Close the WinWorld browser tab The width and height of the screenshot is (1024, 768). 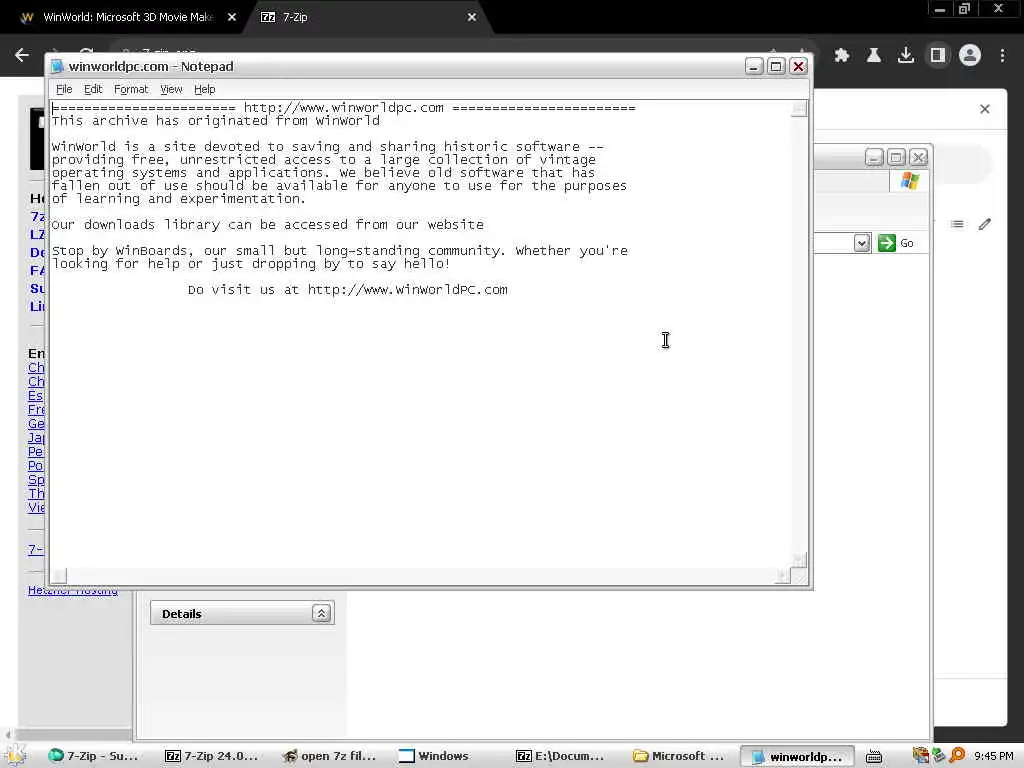click(232, 17)
